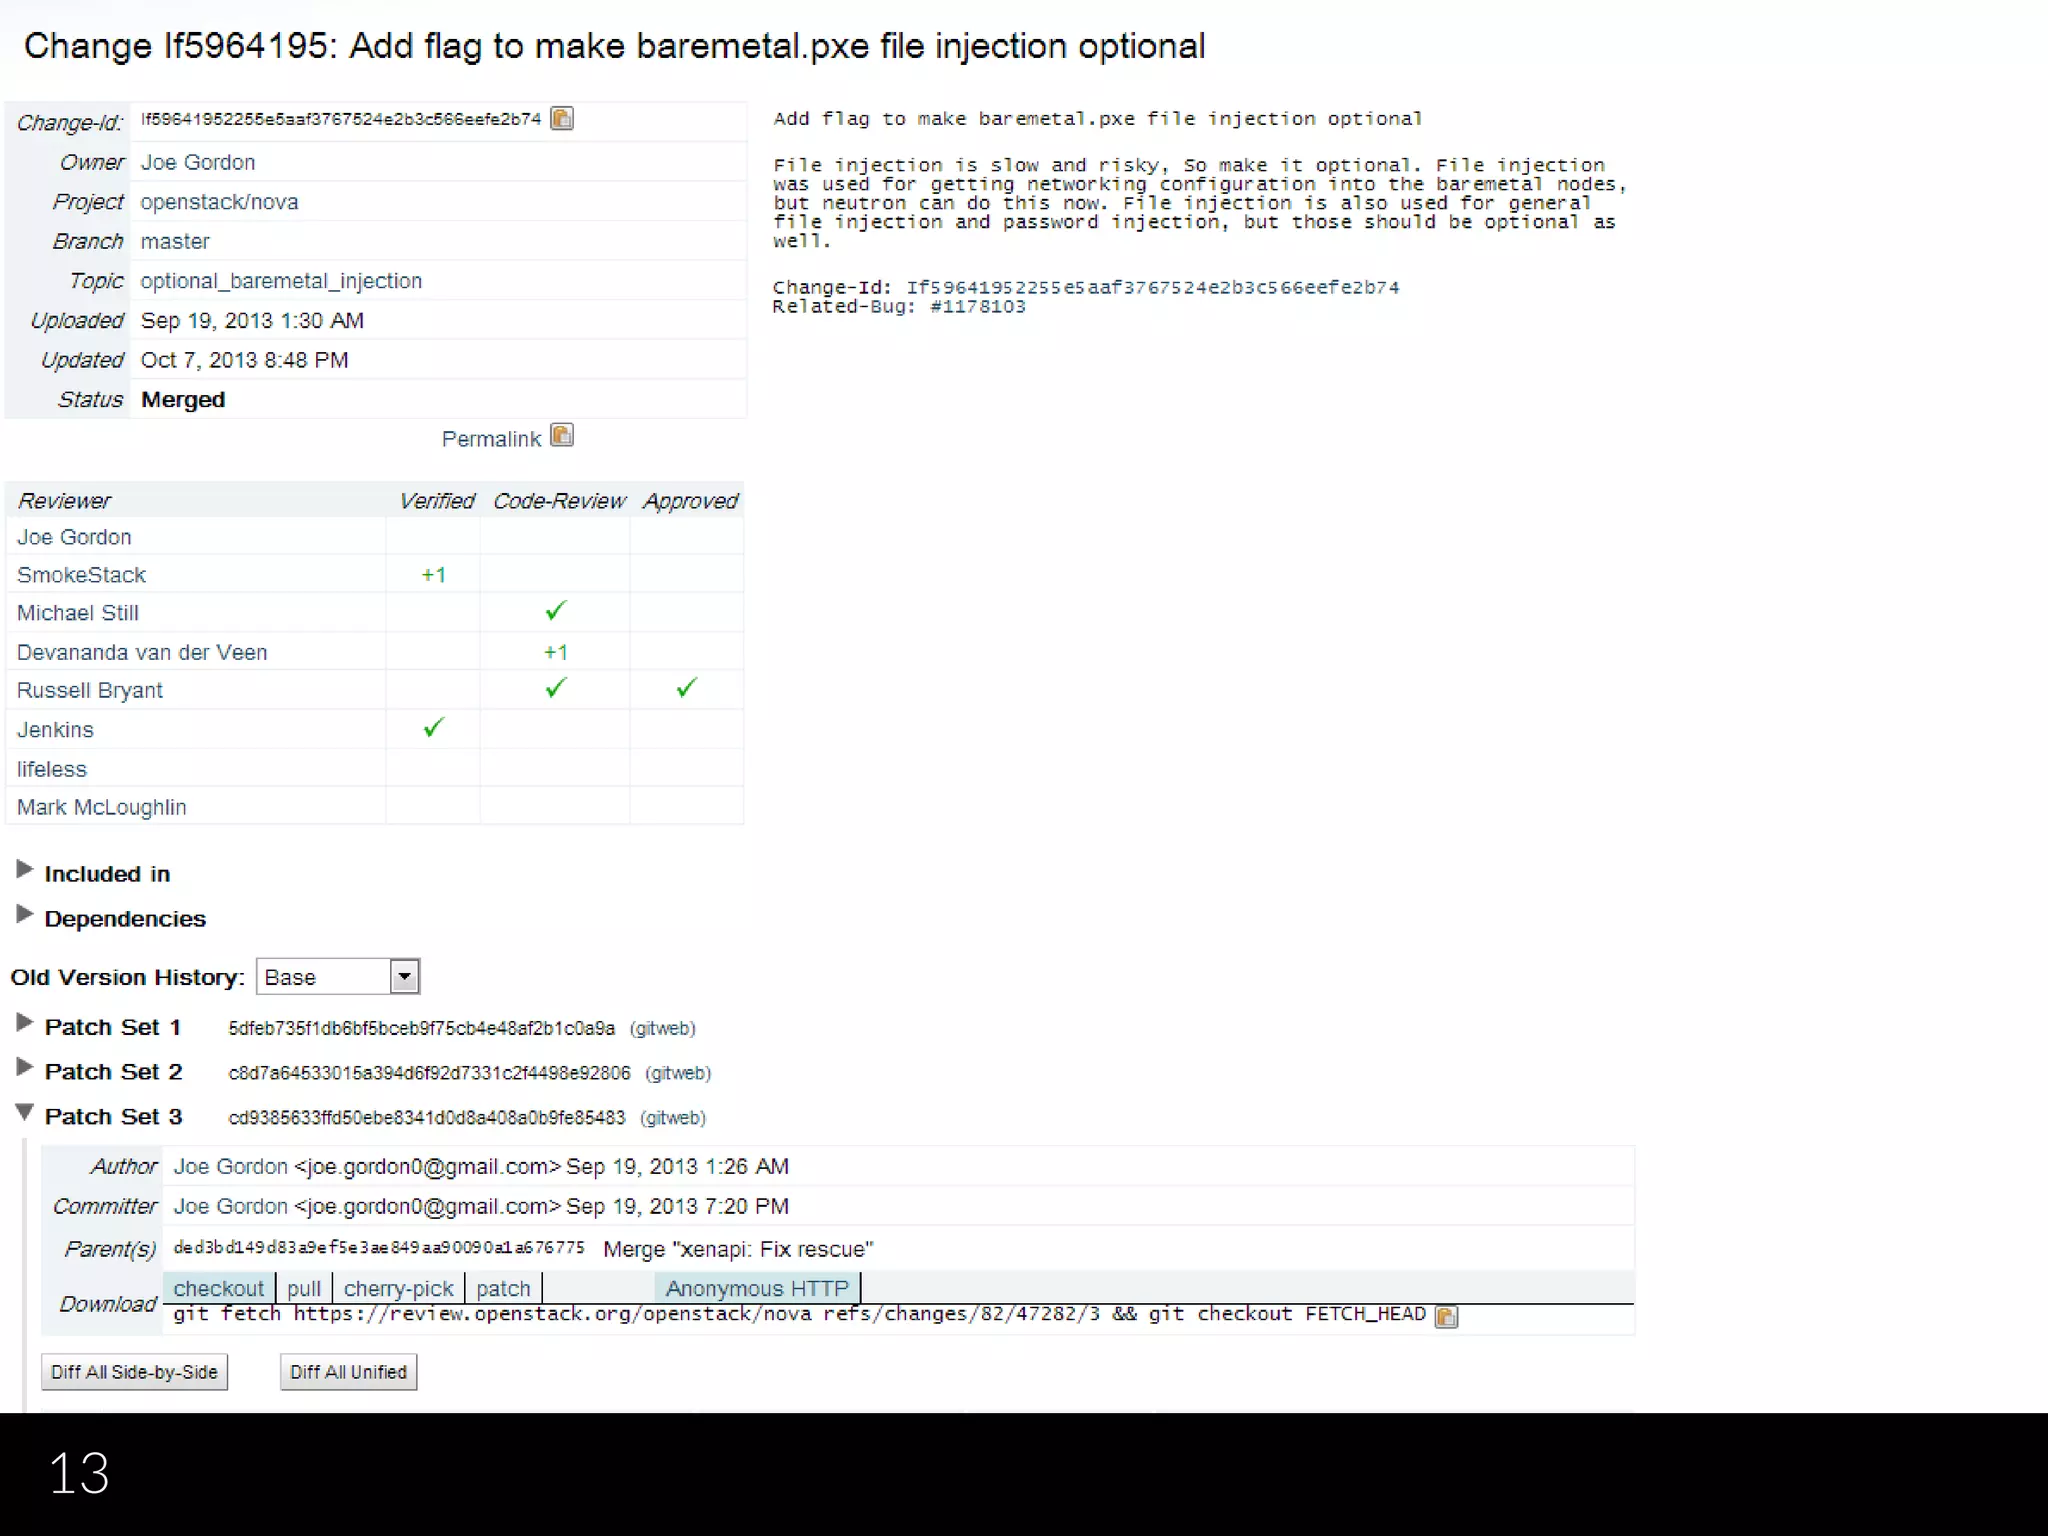Open Author Joe Gordon link in Patch Set 3
2048x1536 pixels.
[230, 1167]
